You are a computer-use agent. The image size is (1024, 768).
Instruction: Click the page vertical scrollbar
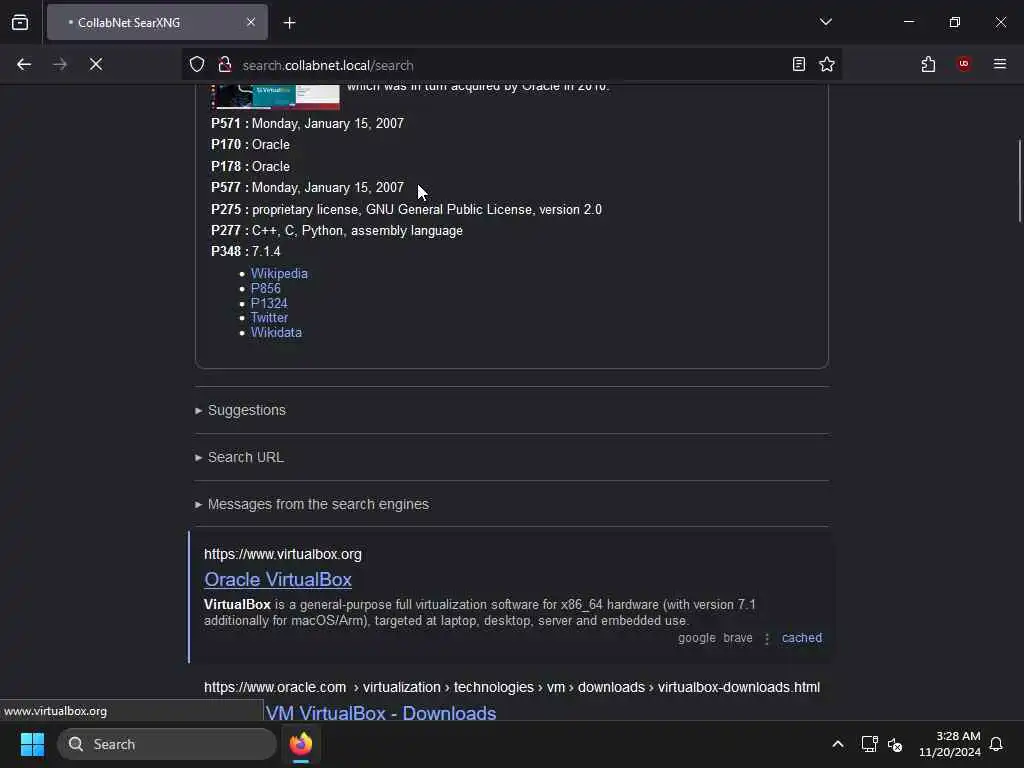point(1019,181)
